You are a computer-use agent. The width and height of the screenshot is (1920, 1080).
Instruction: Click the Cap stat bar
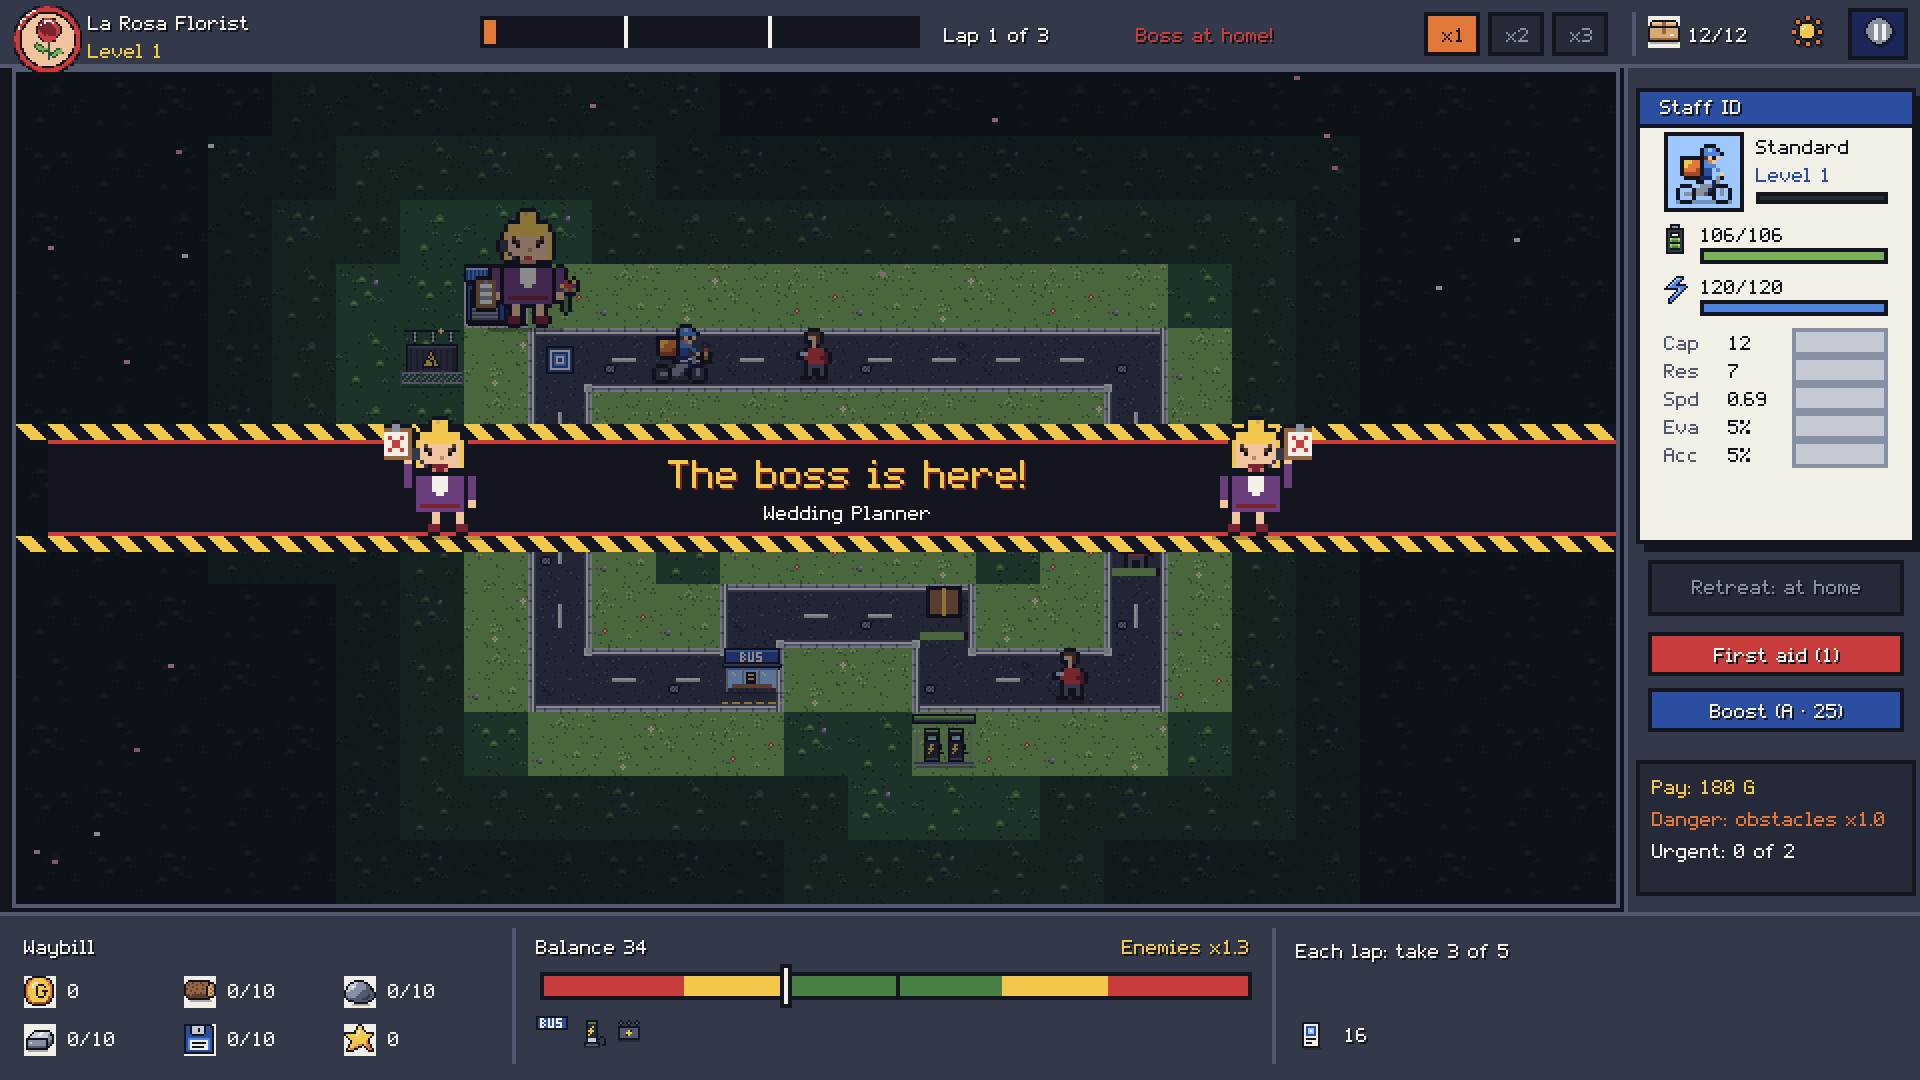tap(1840, 343)
